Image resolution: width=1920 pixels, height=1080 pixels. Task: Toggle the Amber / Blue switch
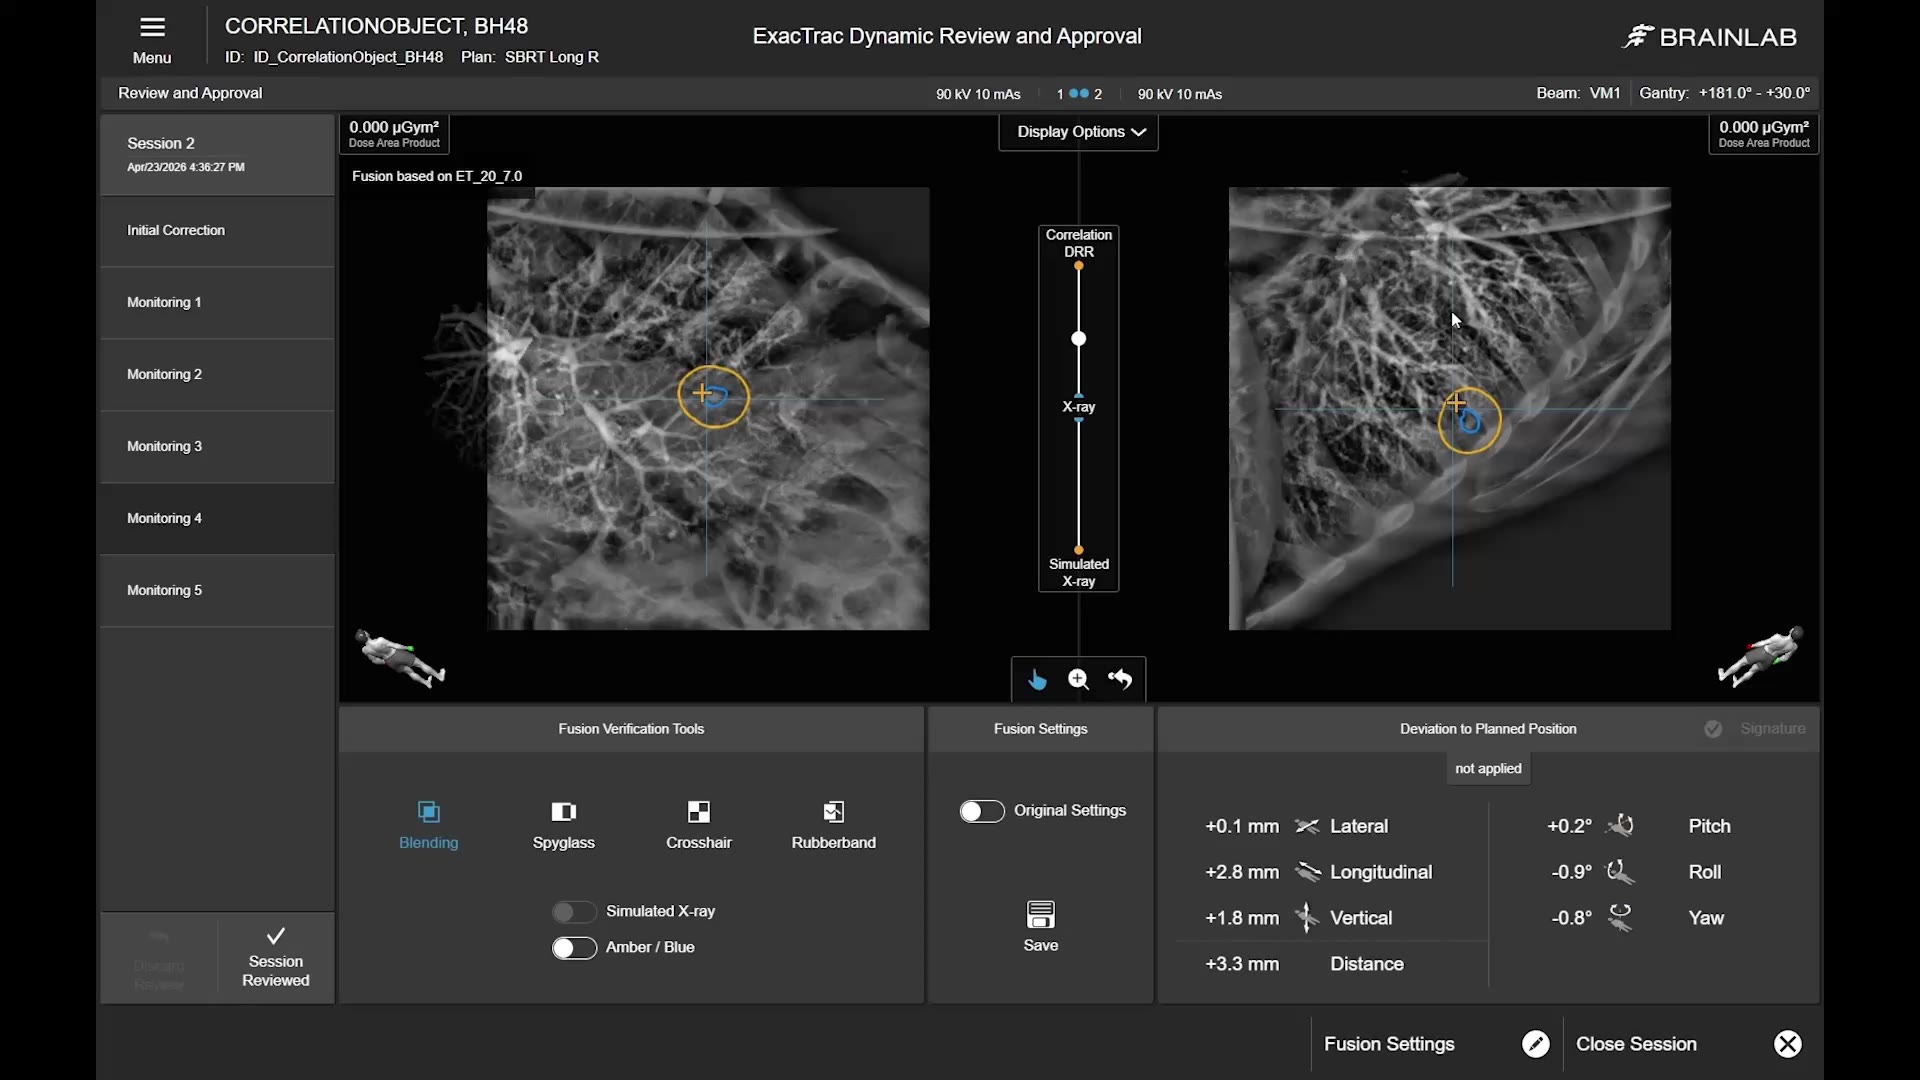point(574,948)
